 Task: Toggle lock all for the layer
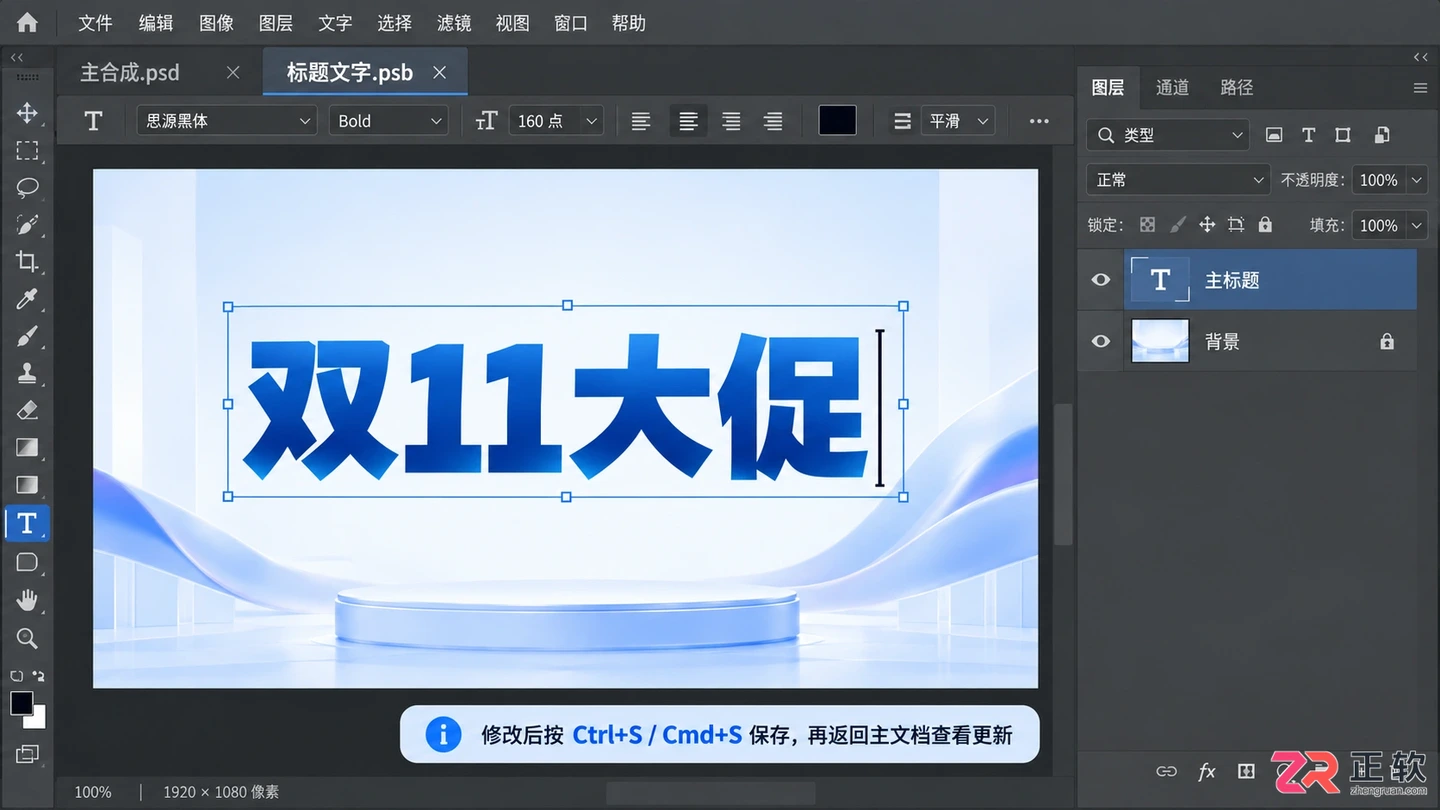tap(1265, 225)
